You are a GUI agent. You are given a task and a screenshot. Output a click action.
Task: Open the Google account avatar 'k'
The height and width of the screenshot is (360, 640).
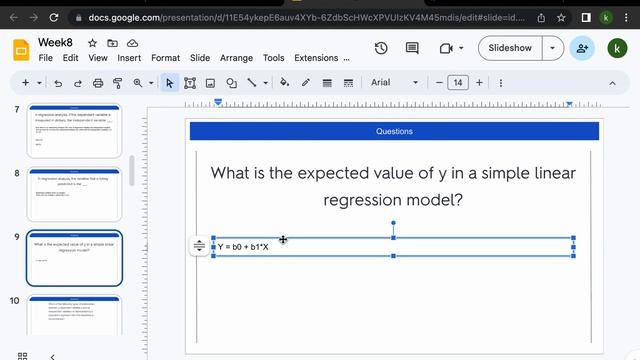pyautogui.click(x=617, y=49)
